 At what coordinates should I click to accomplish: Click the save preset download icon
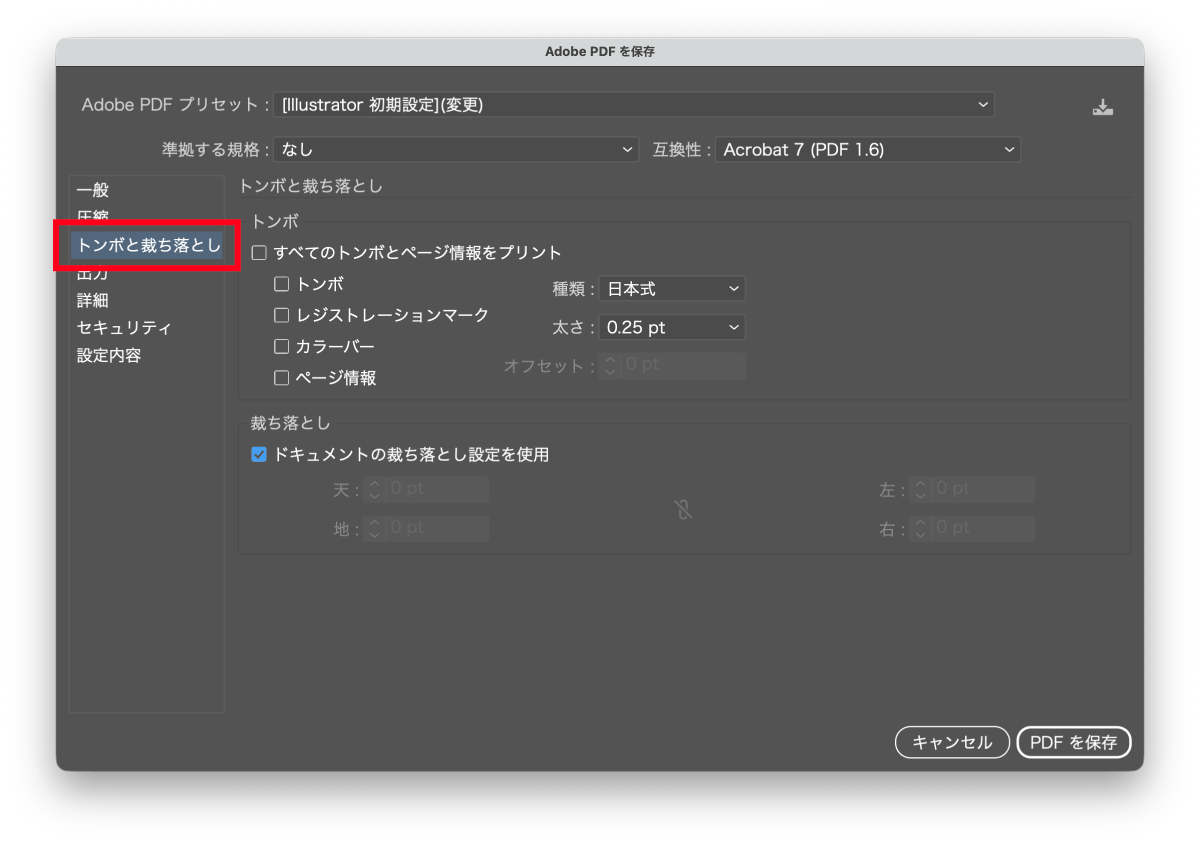tap(1103, 107)
